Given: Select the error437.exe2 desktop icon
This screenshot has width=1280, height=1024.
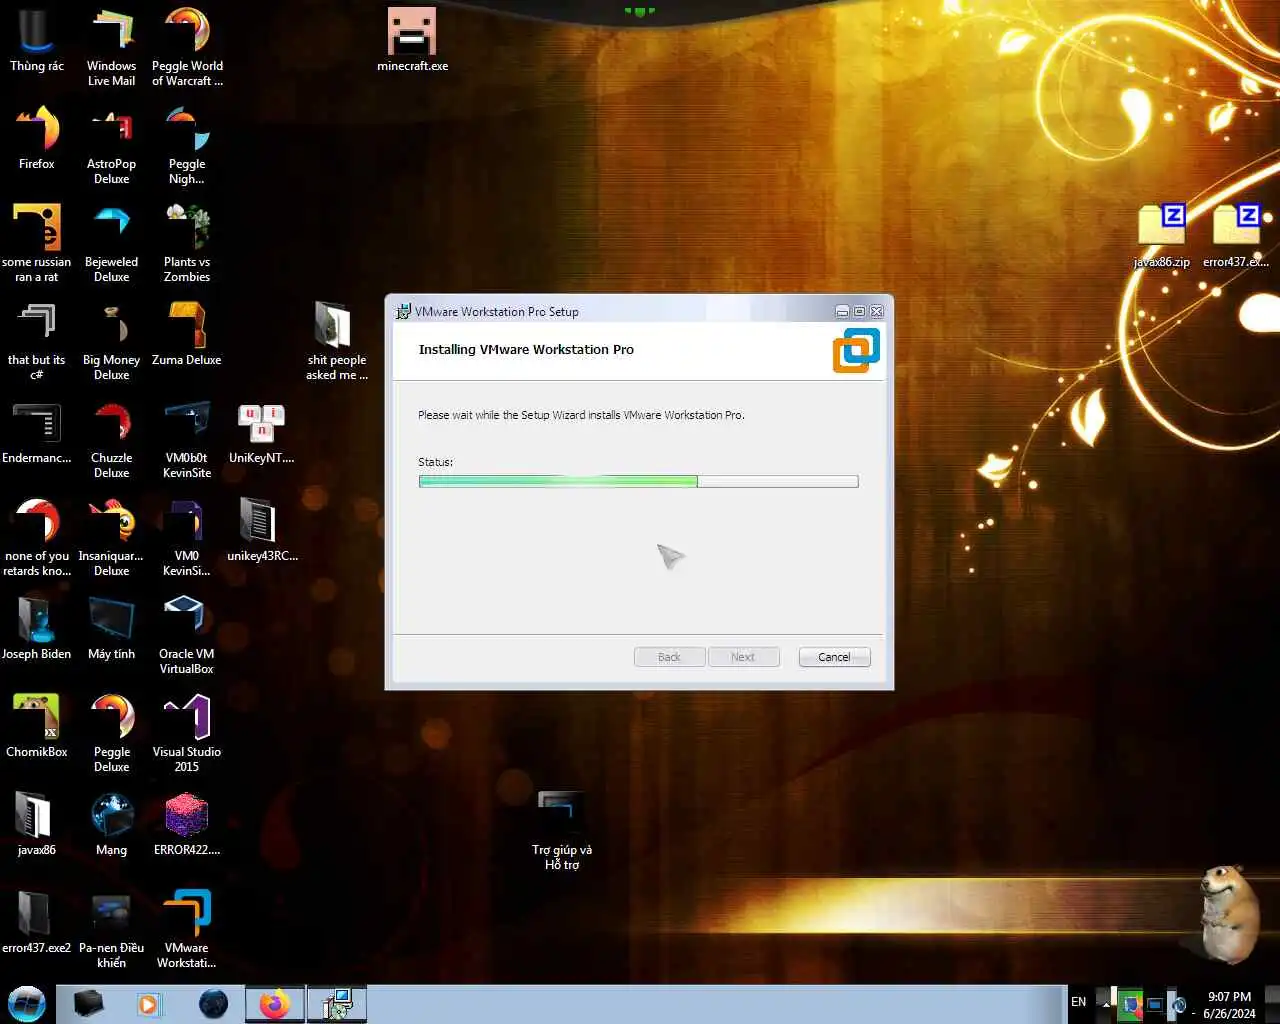Looking at the screenshot, I should click(36, 922).
